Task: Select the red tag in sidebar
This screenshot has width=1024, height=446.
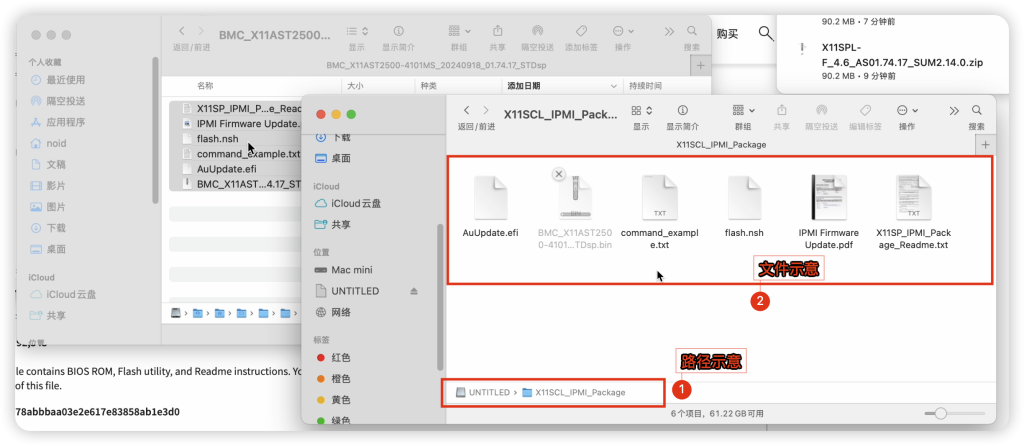Action: click(333, 358)
